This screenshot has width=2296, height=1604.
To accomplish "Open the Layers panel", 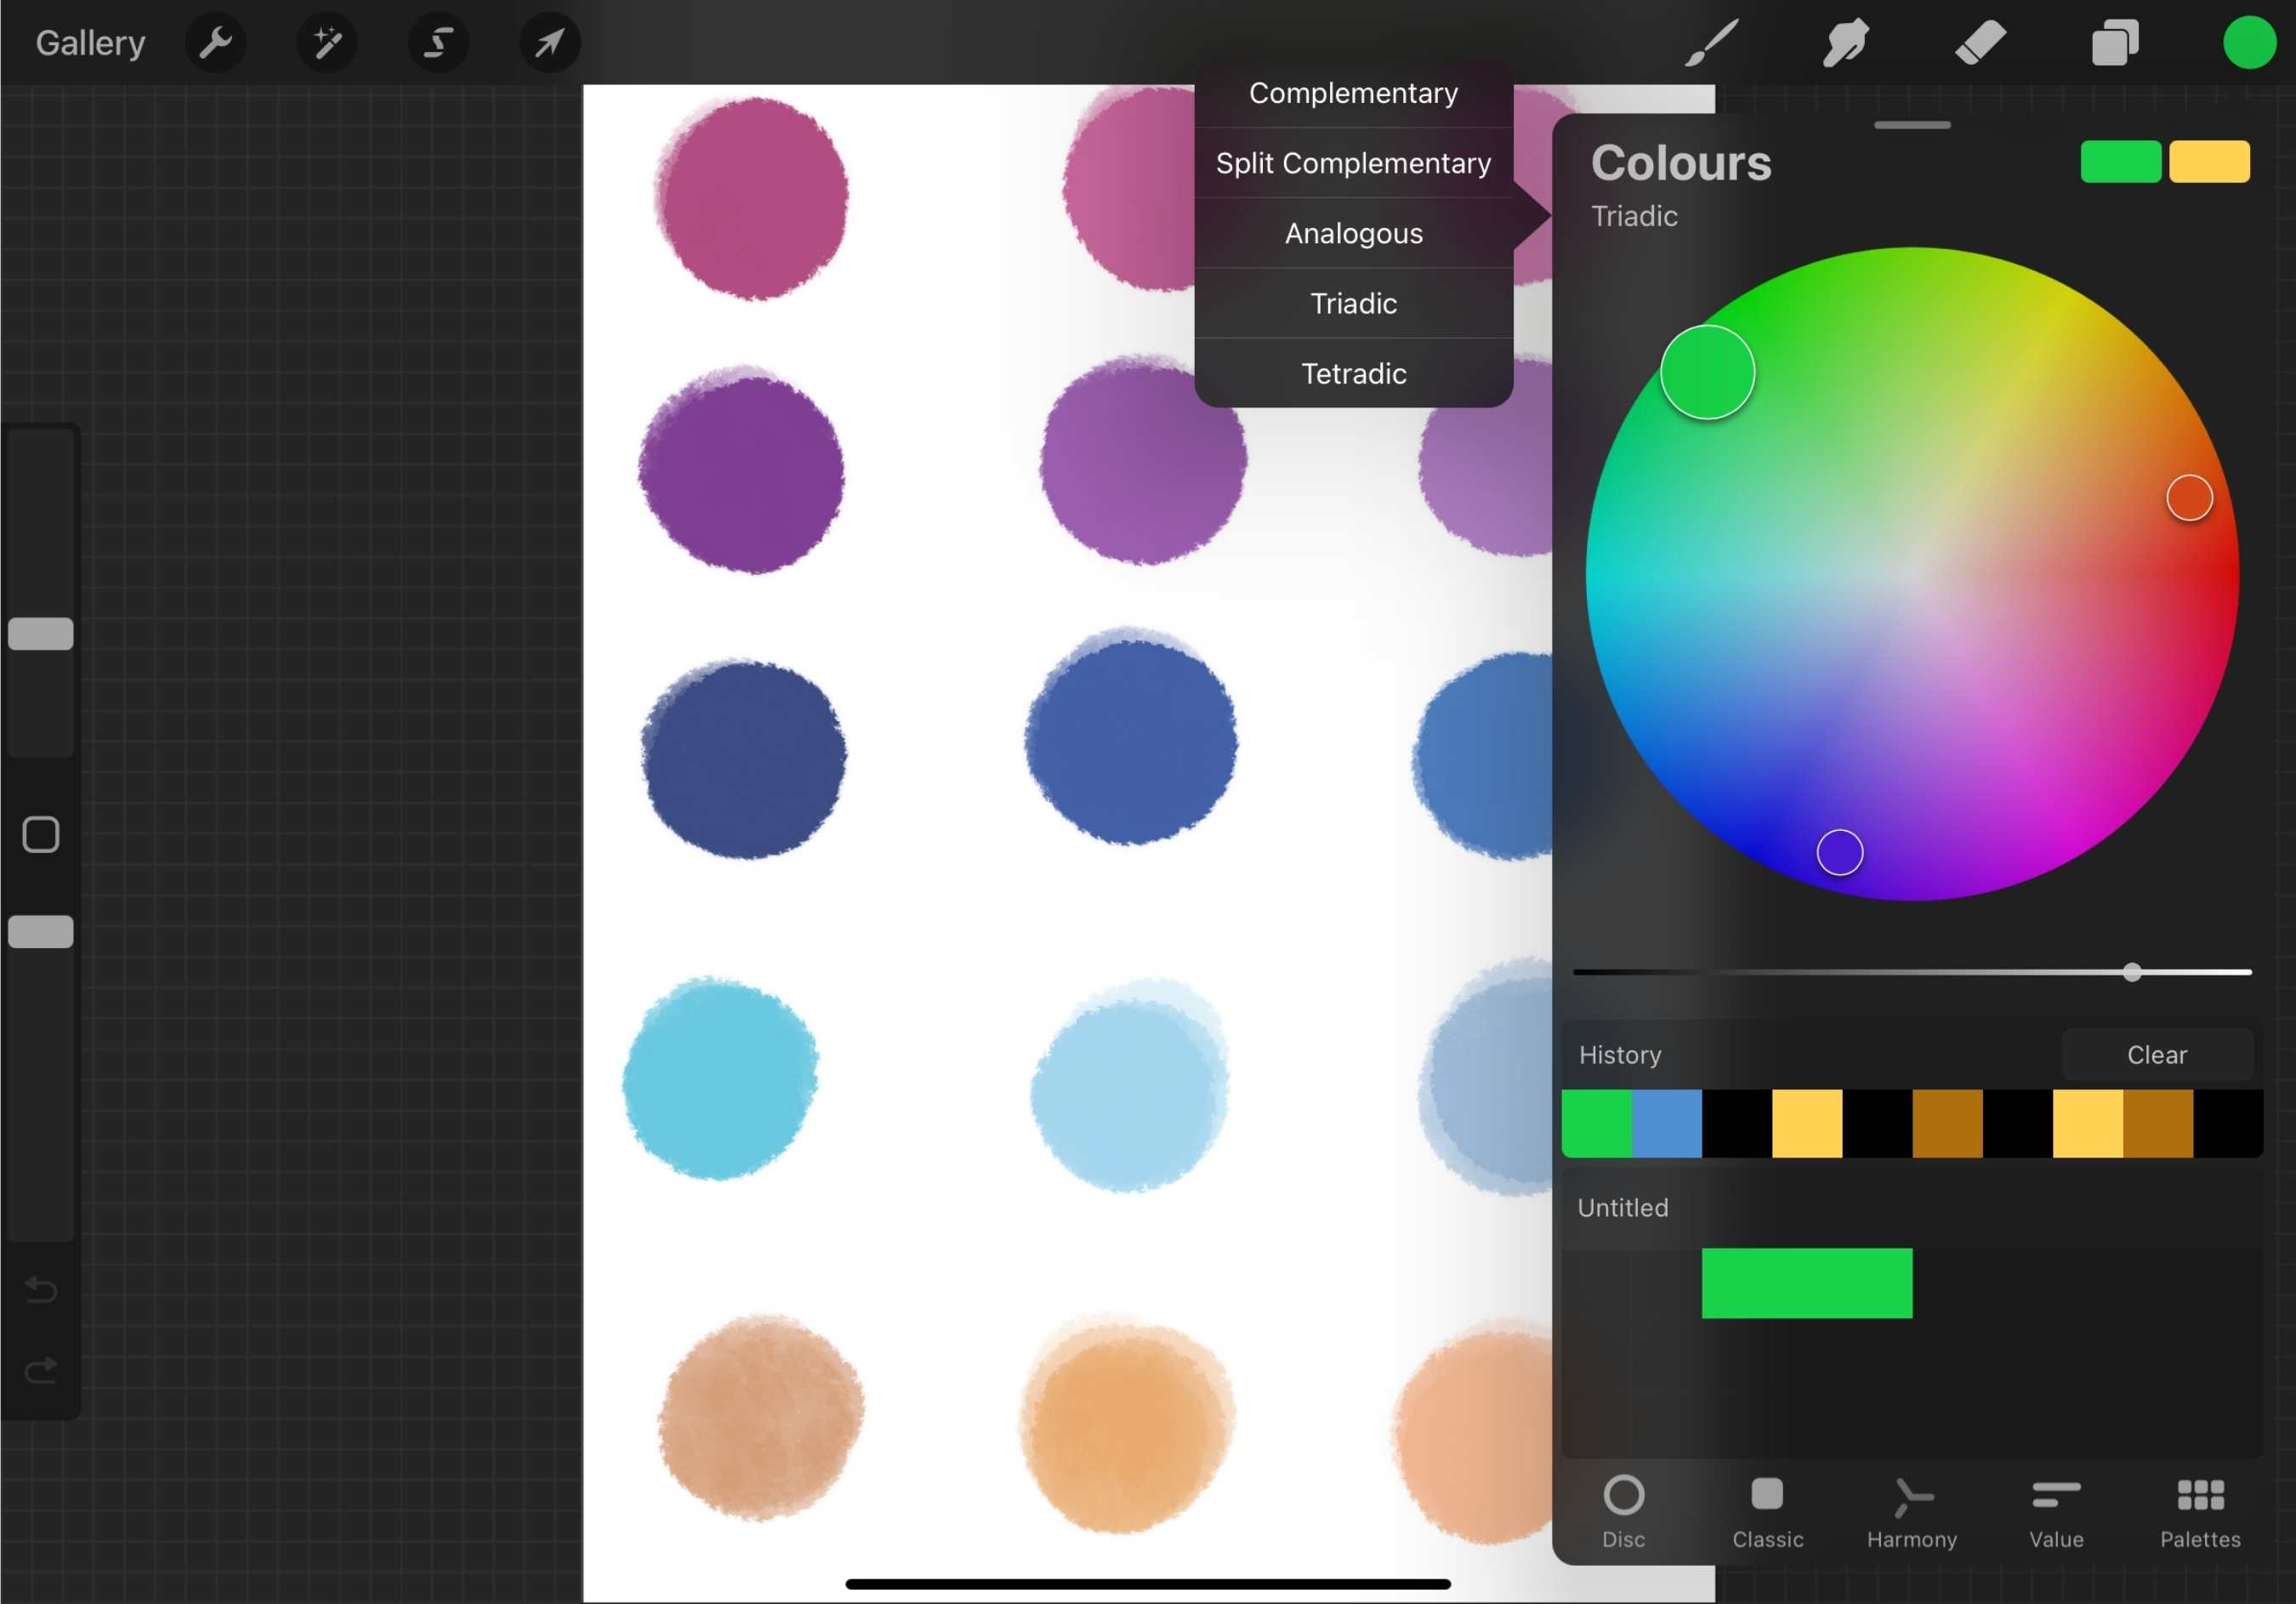I will [x=2115, y=42].
